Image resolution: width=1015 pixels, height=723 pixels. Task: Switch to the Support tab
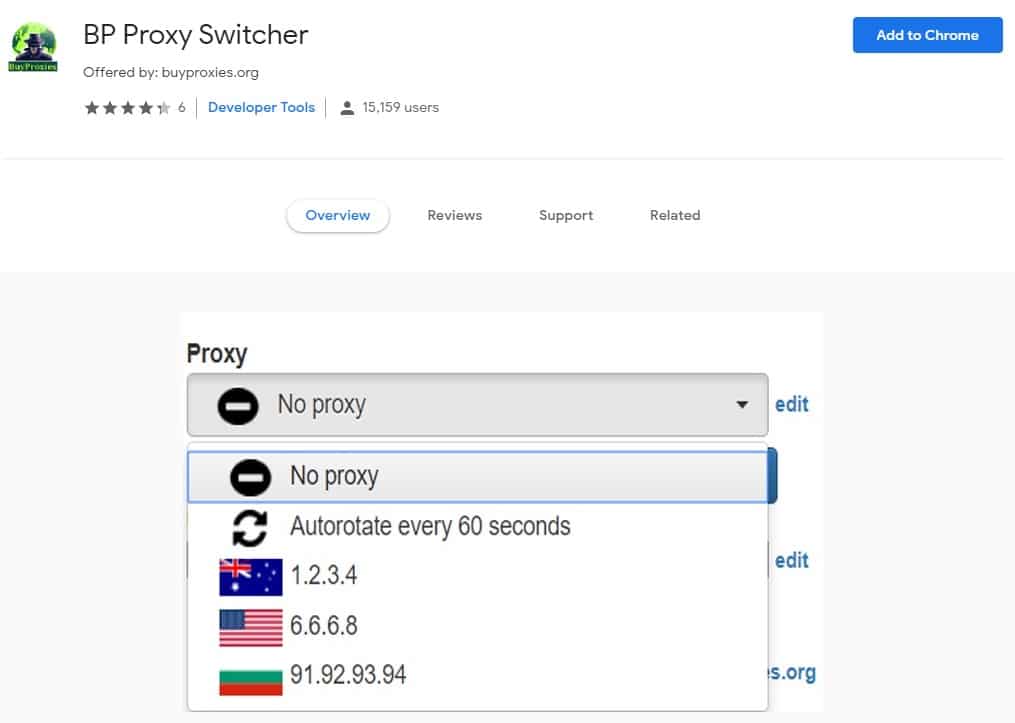[566, 216]
